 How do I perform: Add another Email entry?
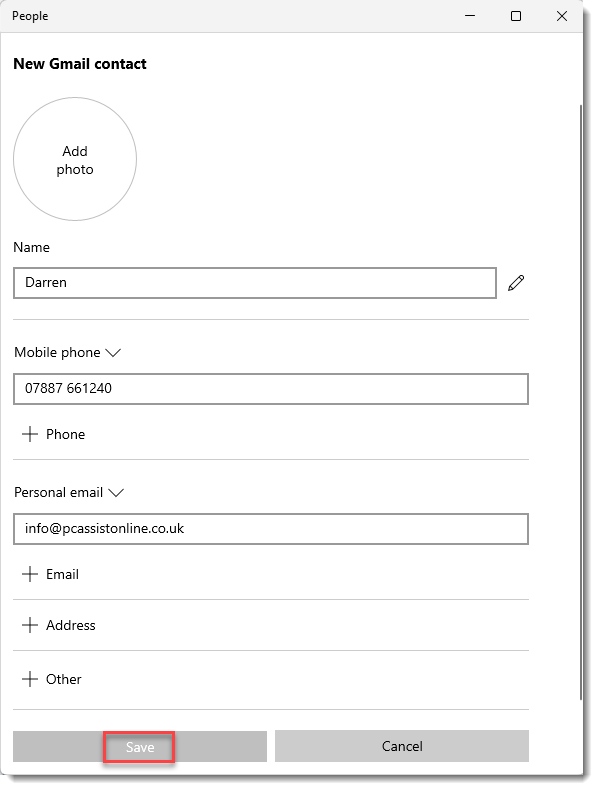pyautogui.click(x=50, y=574)
